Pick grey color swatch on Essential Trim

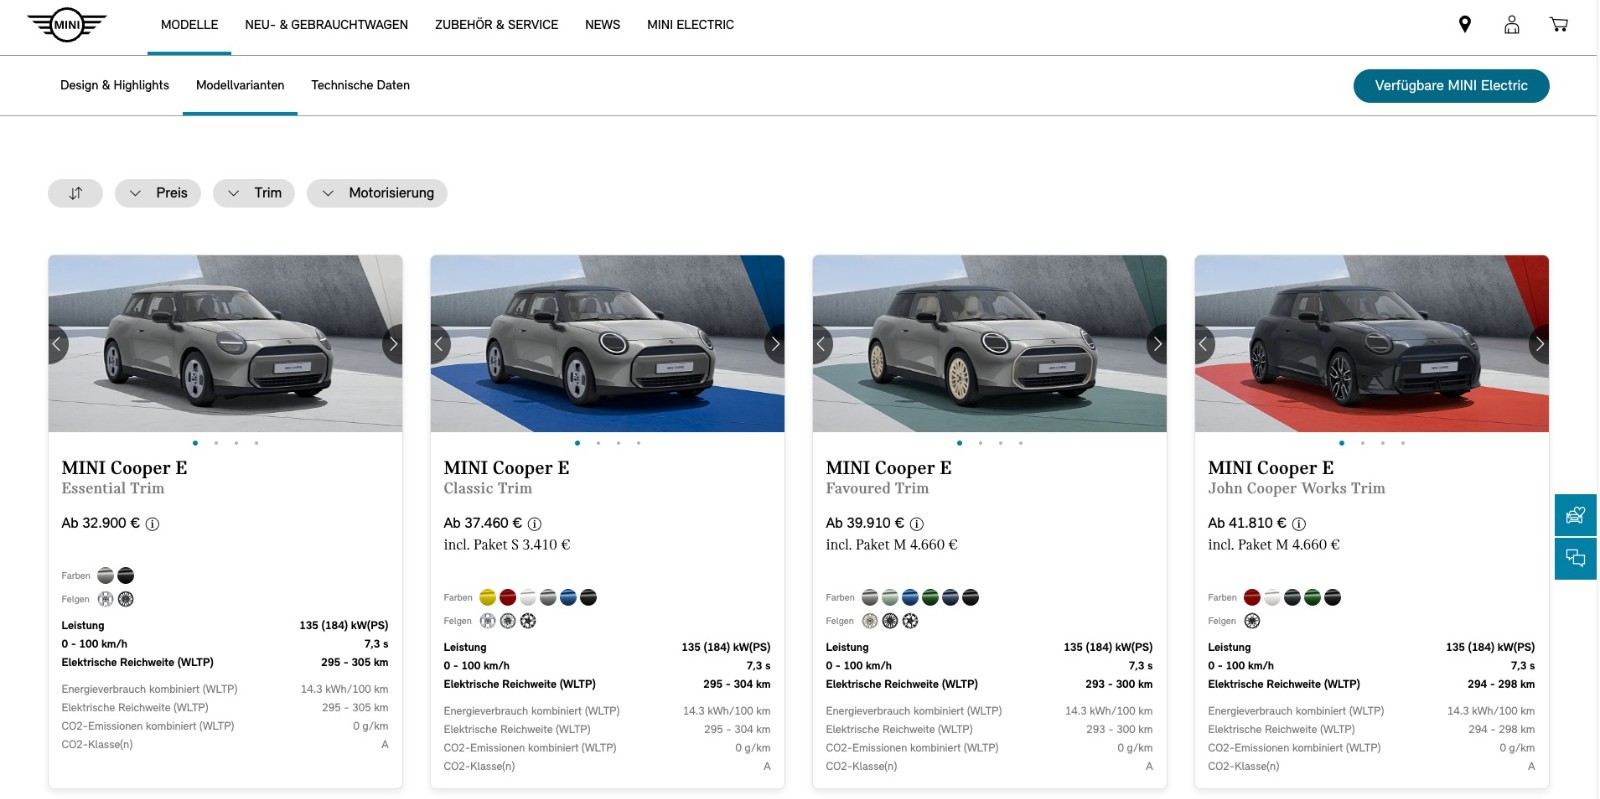[x=105, y=576]
